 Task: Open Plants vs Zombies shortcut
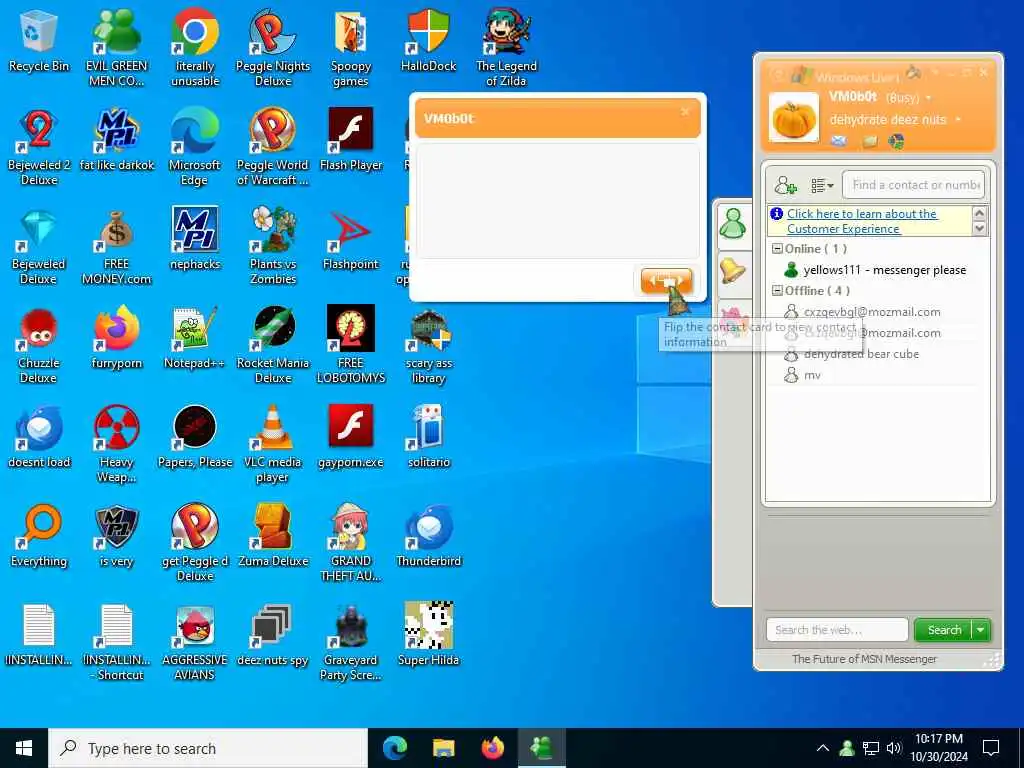tap(273, 247)
